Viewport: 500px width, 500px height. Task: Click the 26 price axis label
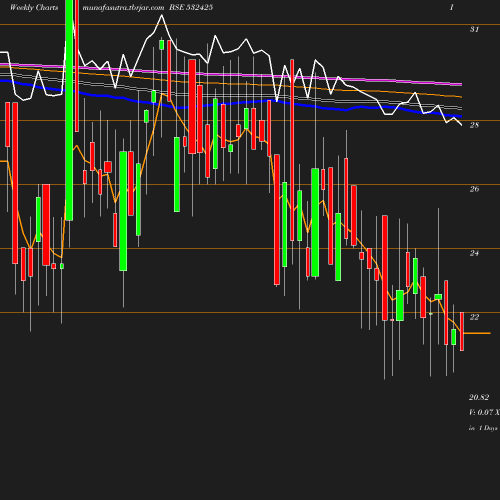tap(474, 189)
